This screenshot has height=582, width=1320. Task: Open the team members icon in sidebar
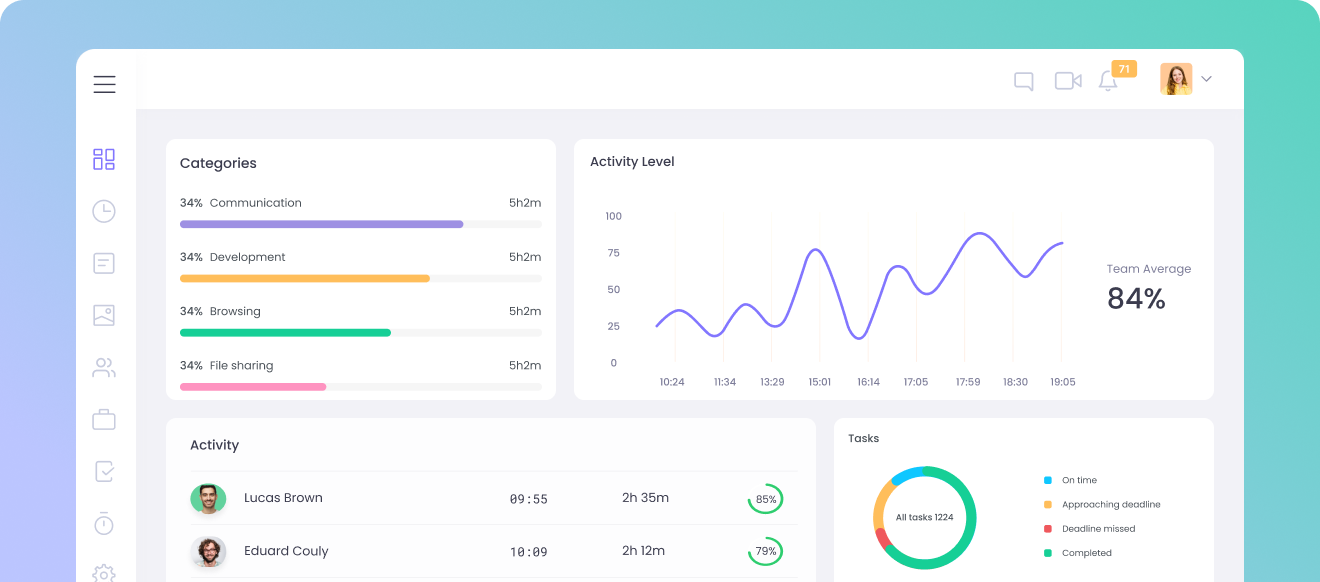click(104, 367)
